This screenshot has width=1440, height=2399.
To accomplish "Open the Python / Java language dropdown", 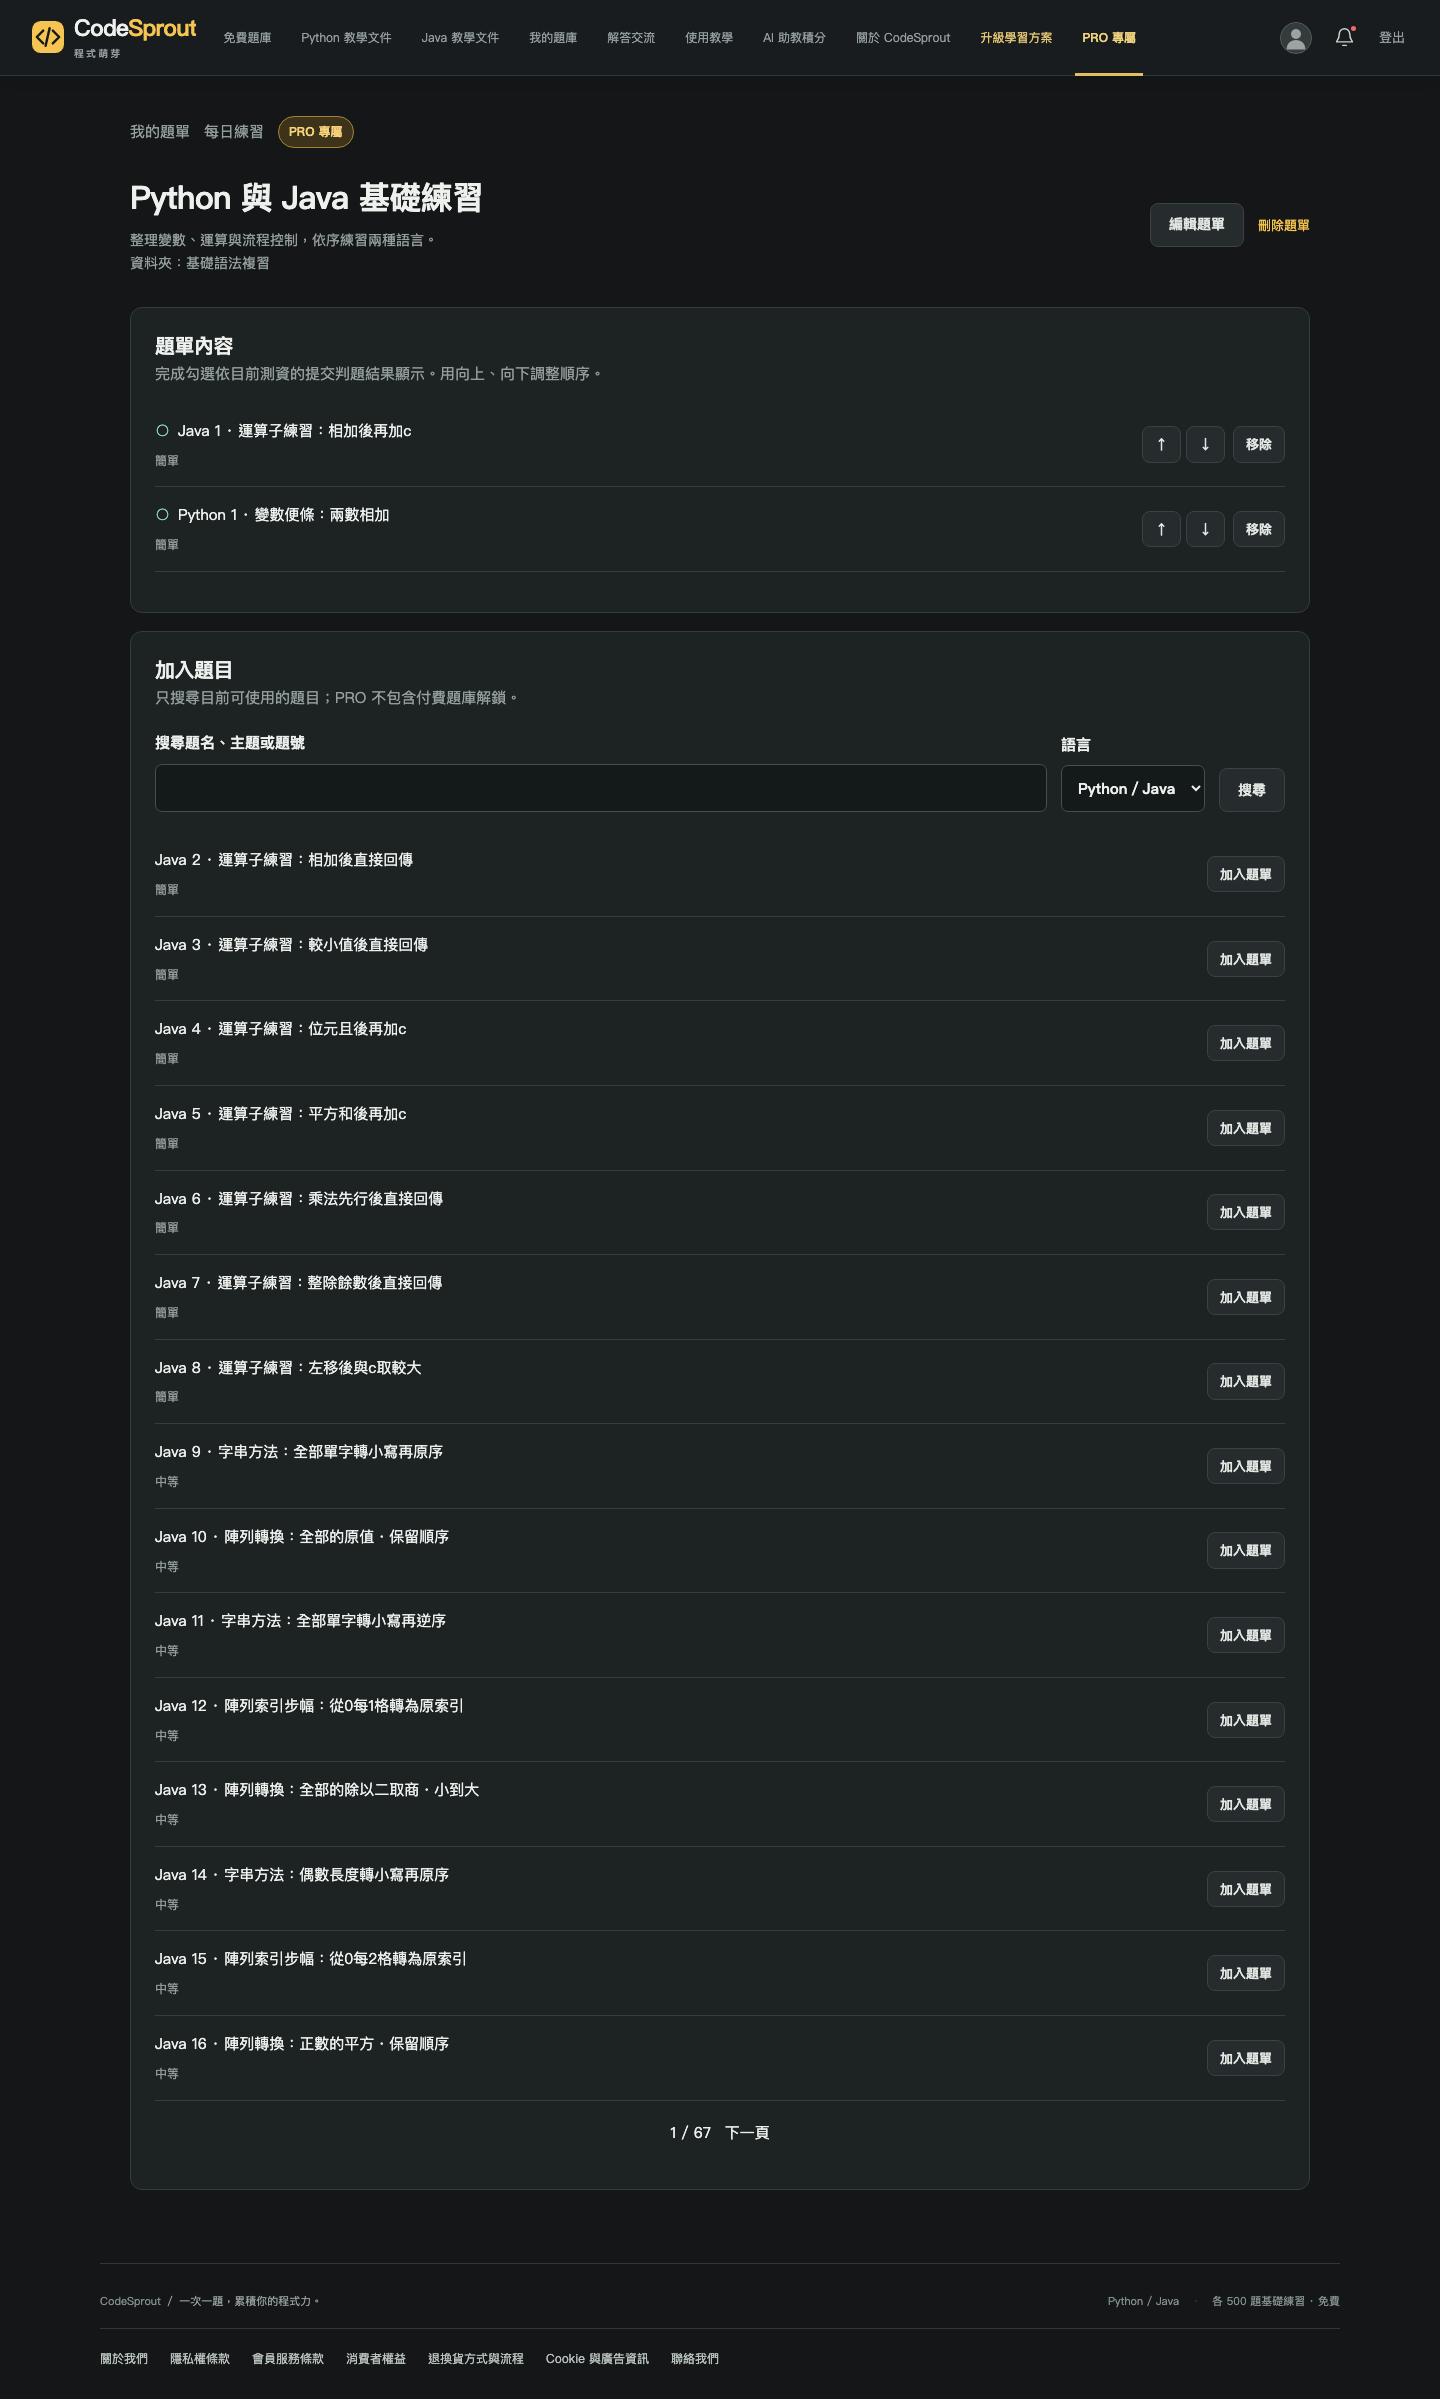I will pos(1132,789).
